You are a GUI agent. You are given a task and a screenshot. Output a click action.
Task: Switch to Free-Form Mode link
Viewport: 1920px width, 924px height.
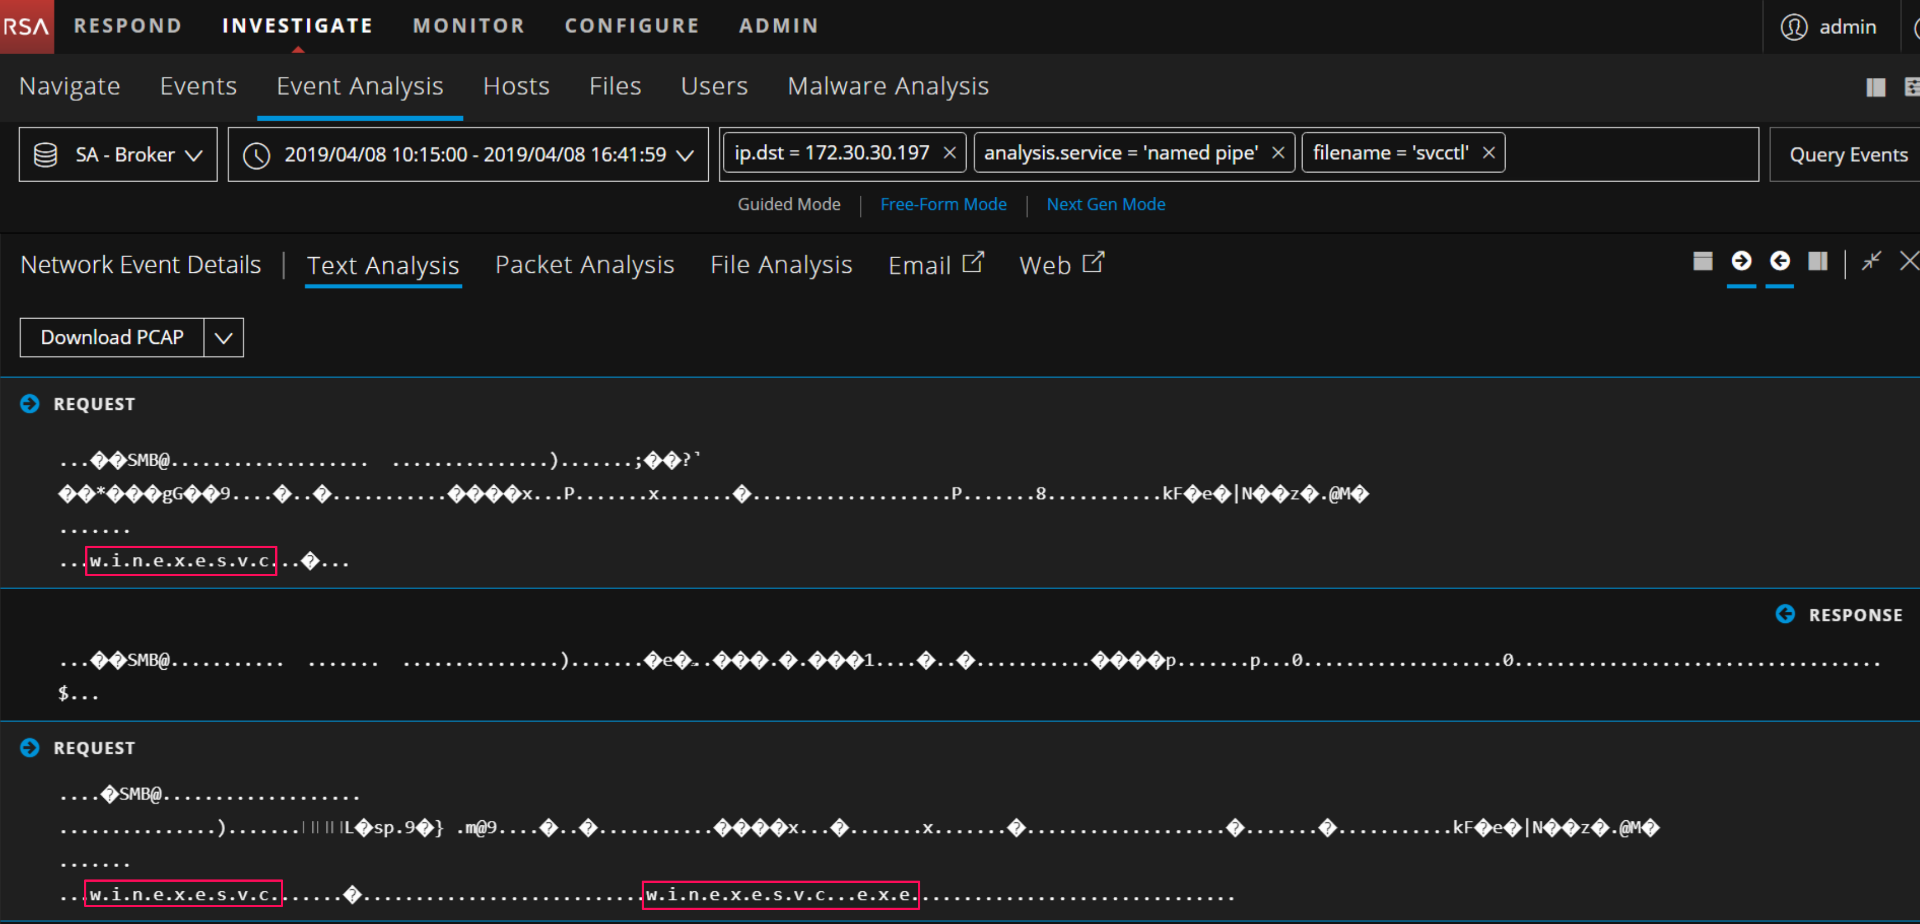point(943,204)
